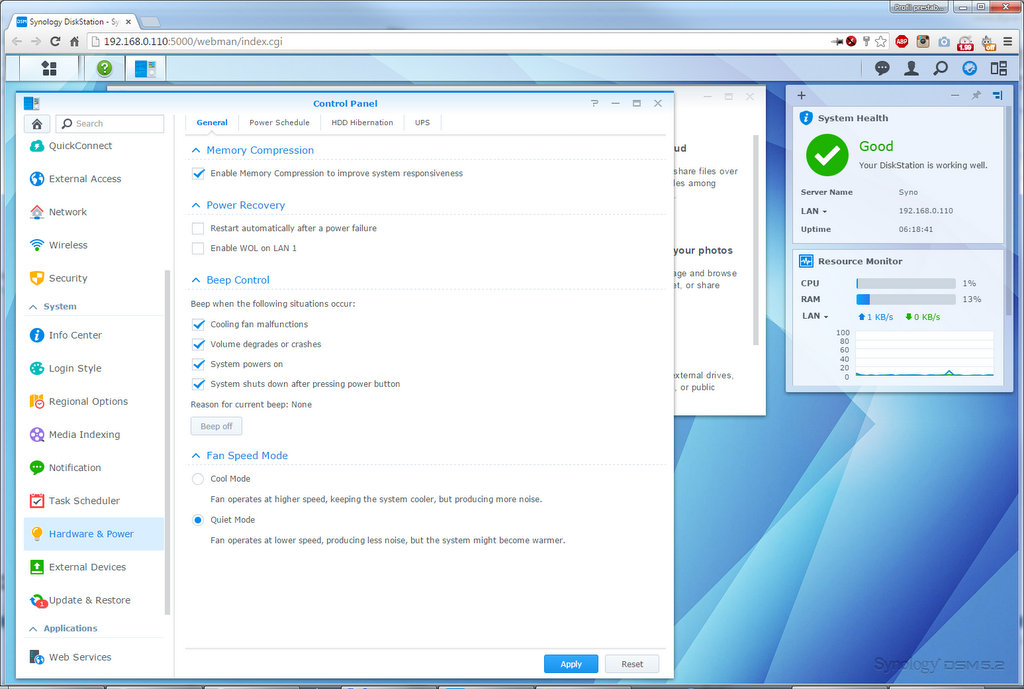Collapse the Beep Control section
The image size is (1024, 689).
click(x=196, y=280)
